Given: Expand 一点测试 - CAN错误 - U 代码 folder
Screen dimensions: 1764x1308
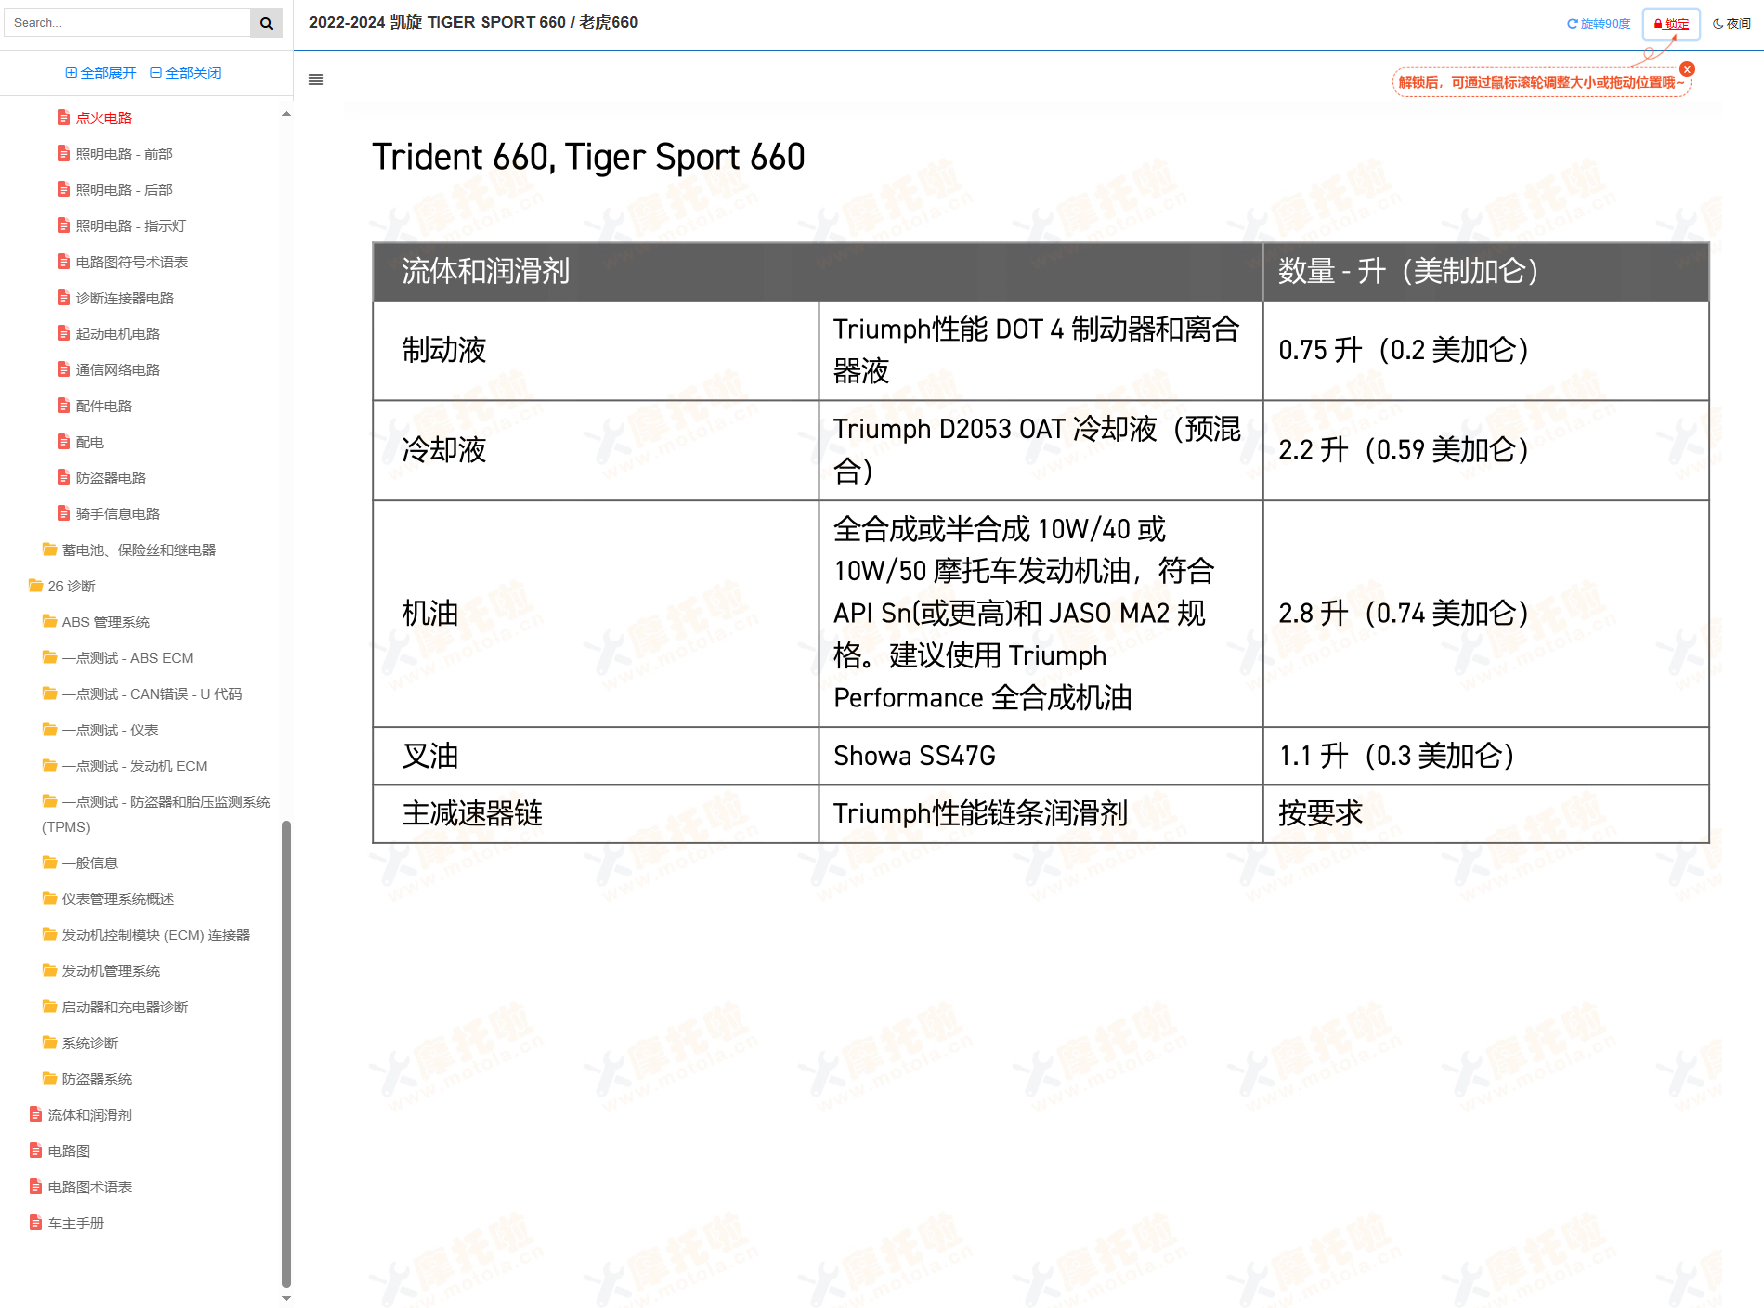Looking at the screenshot, I should 143,694.
